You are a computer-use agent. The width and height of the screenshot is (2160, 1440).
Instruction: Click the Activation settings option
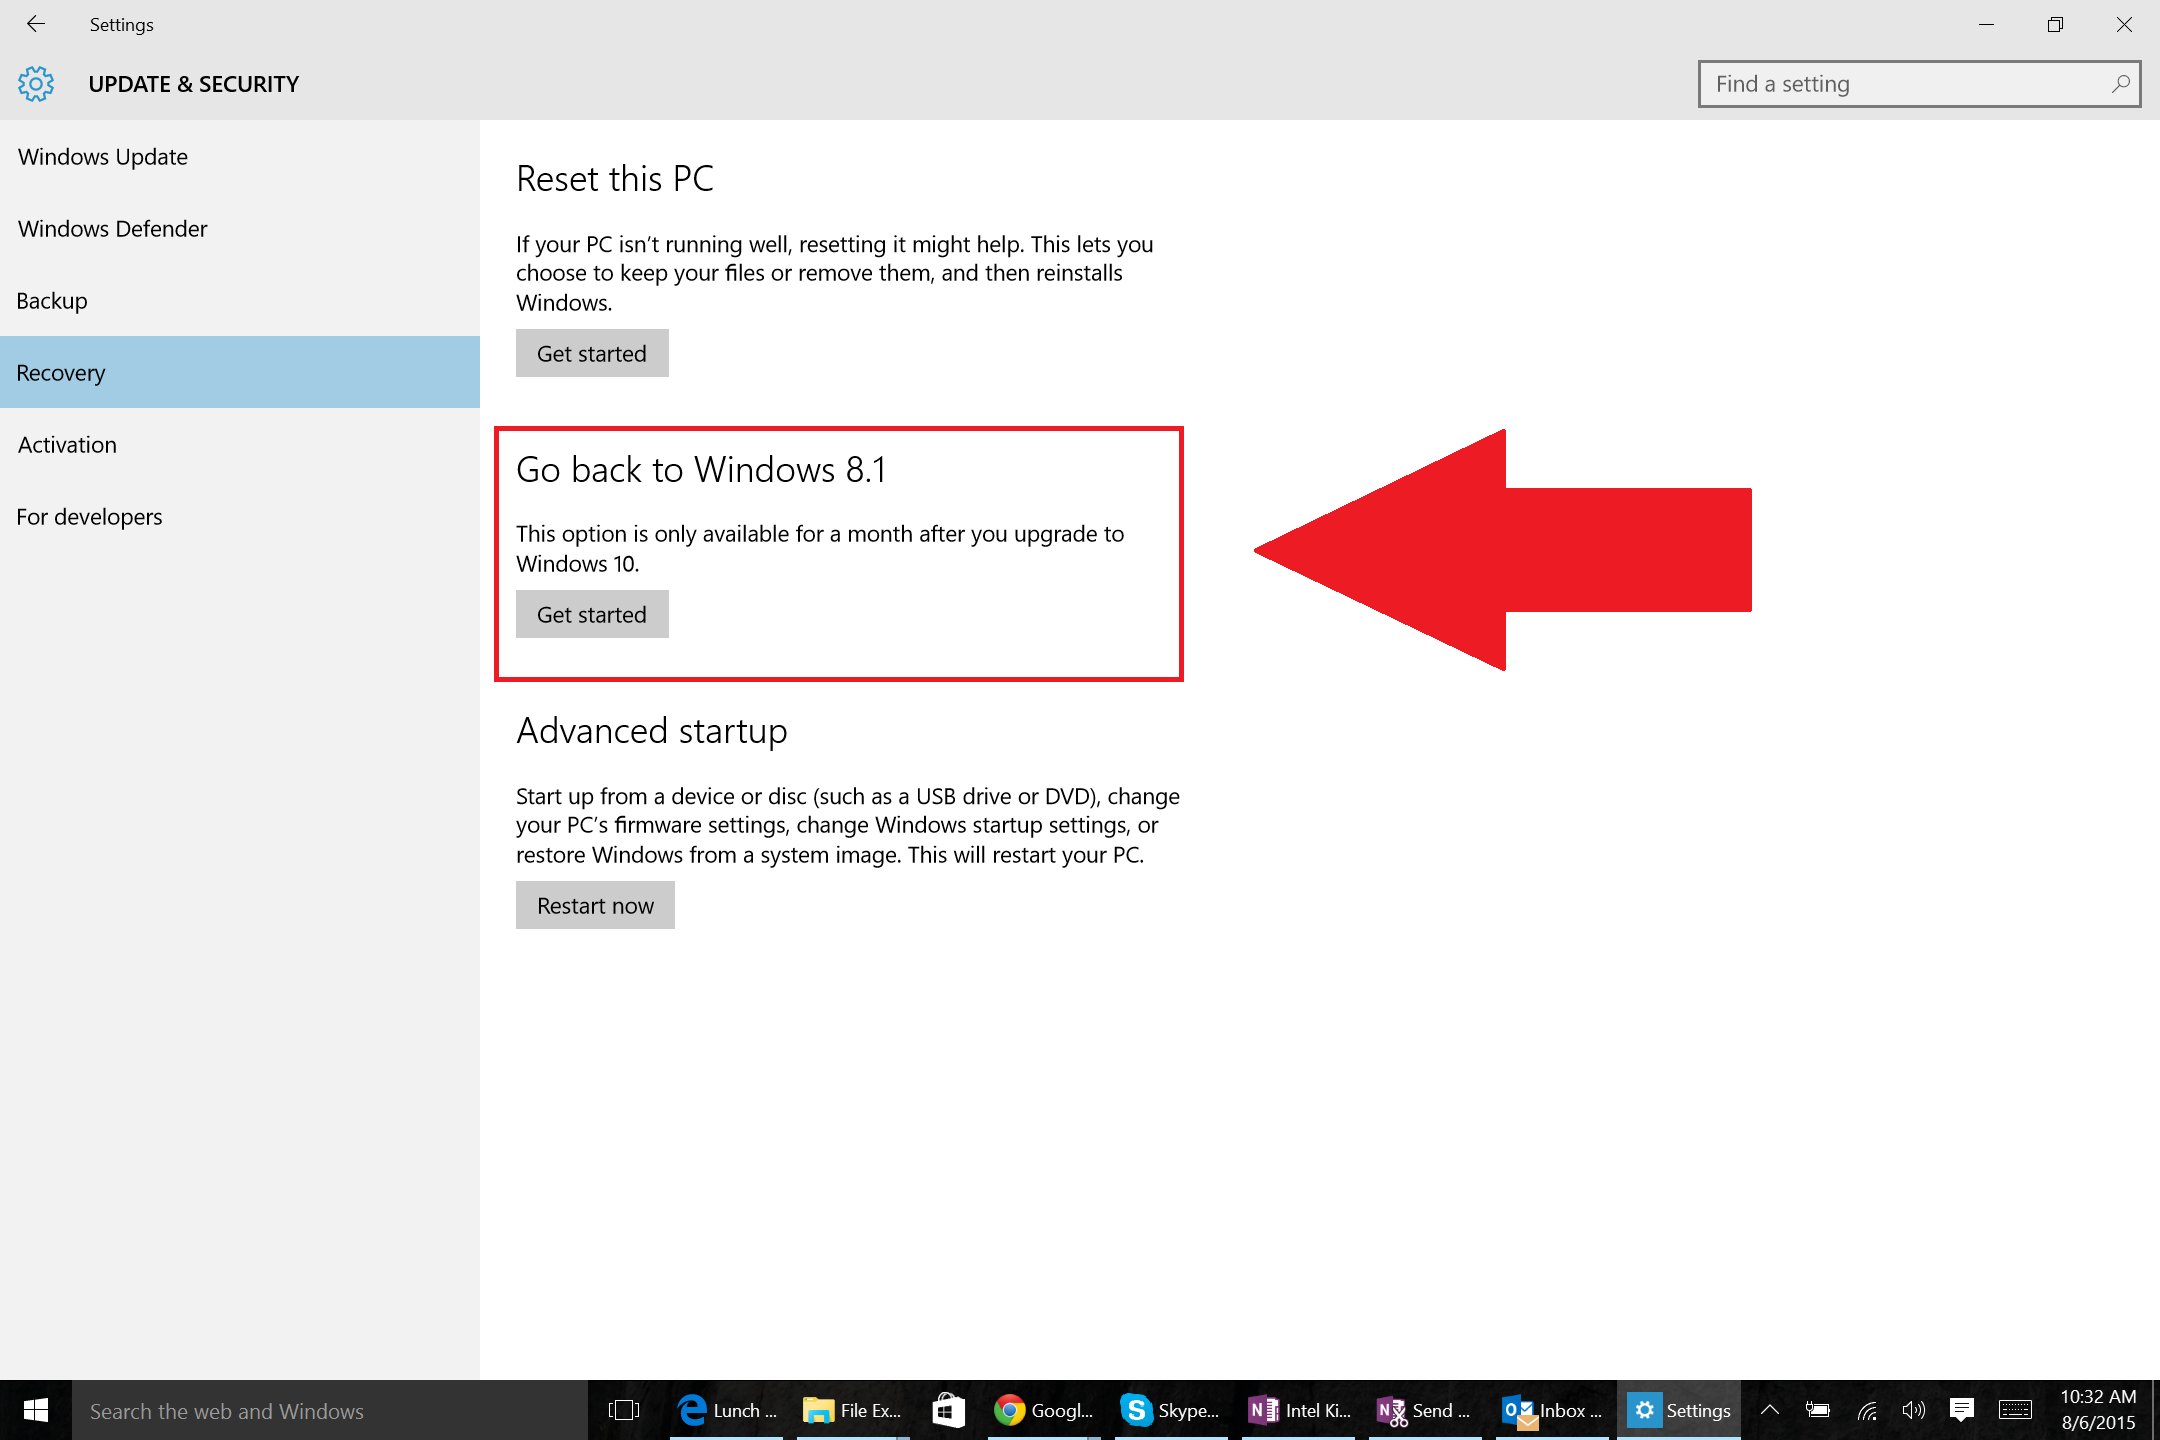pos(66,444)
